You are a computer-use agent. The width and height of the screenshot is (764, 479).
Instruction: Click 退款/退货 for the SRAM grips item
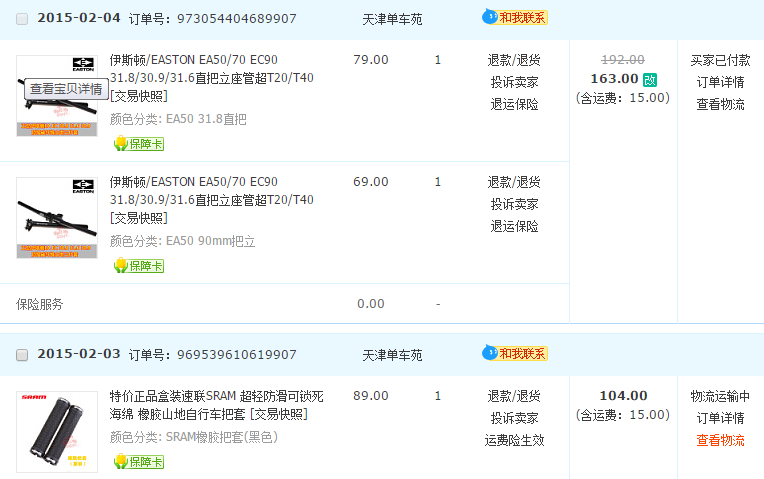pos(514,396)
